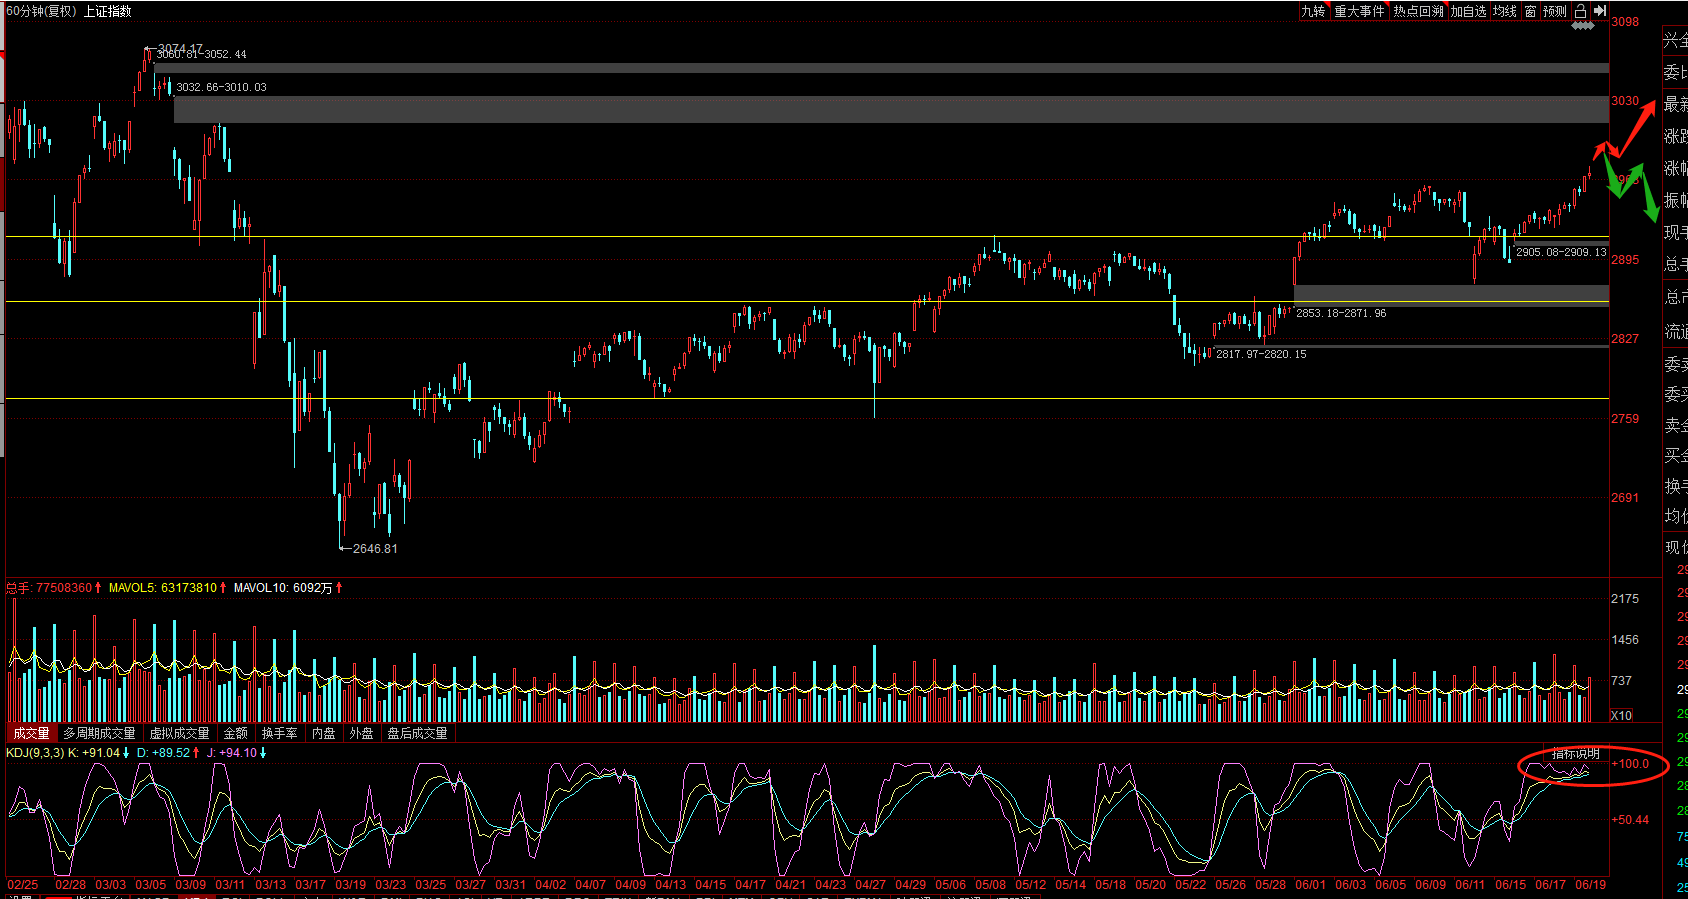Select the 换手率 turnover rate tab

[279, 733]
